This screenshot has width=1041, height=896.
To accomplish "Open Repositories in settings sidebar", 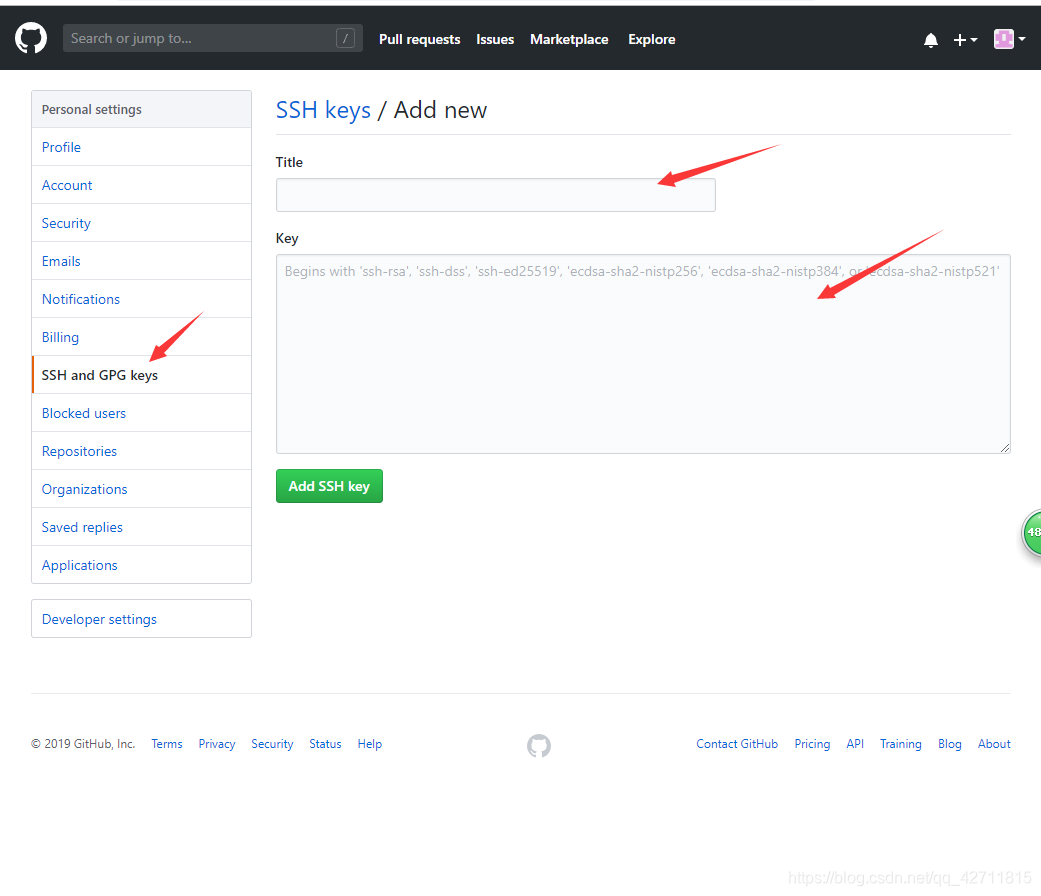I will click(x=141, y=451).
